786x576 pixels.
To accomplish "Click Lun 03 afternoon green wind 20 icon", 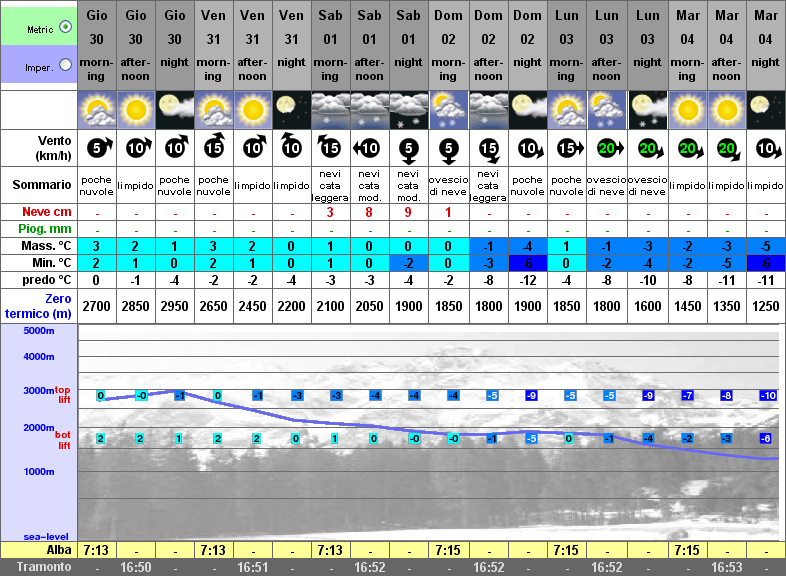I will click(x=611, y=148).
